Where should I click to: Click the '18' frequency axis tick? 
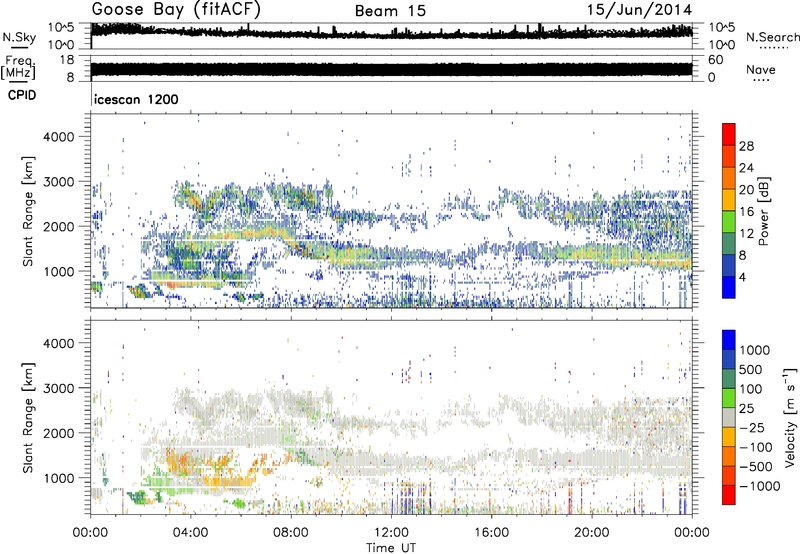(67, 60)
